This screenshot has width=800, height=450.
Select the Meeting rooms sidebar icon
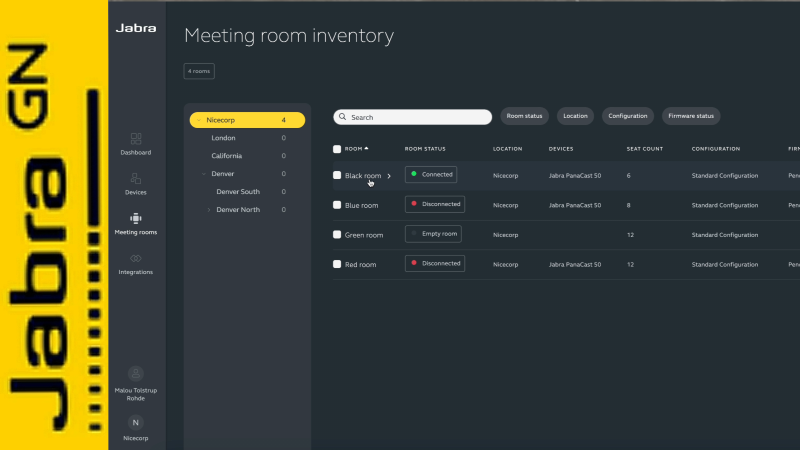tap(136, 218)
